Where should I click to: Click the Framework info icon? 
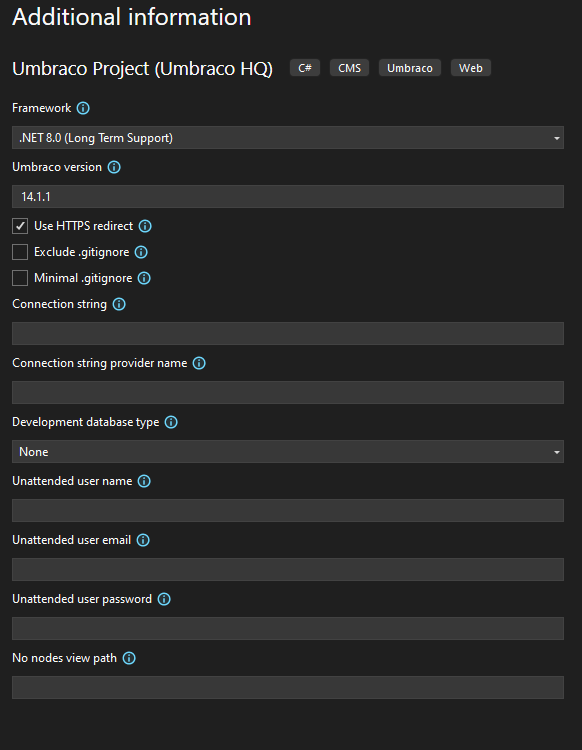pos(83,108)
